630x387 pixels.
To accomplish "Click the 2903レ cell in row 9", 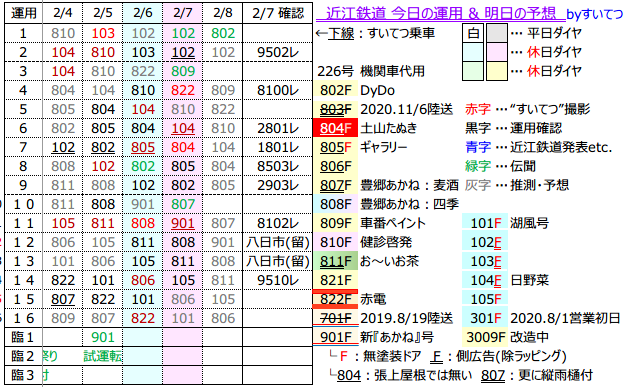I will pyautogui.click(x=278, y=185).
